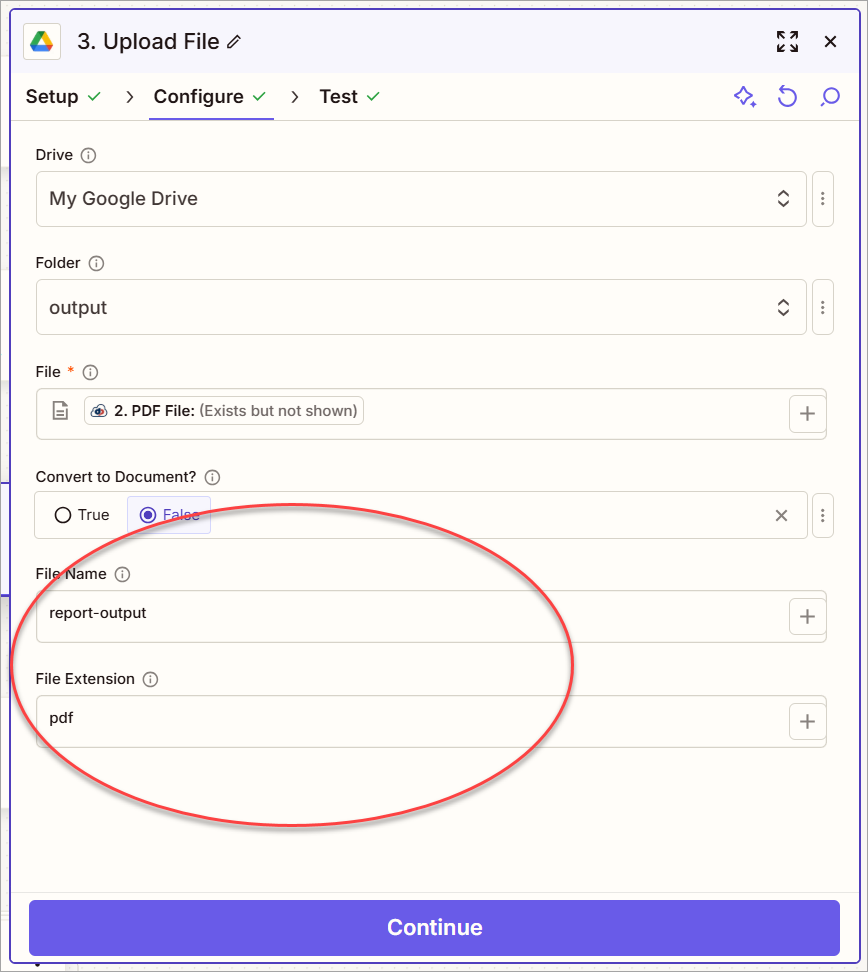868x972 pixels.
Task: Open the My Google Drive dropdown
Action: [x=420, y=199]
